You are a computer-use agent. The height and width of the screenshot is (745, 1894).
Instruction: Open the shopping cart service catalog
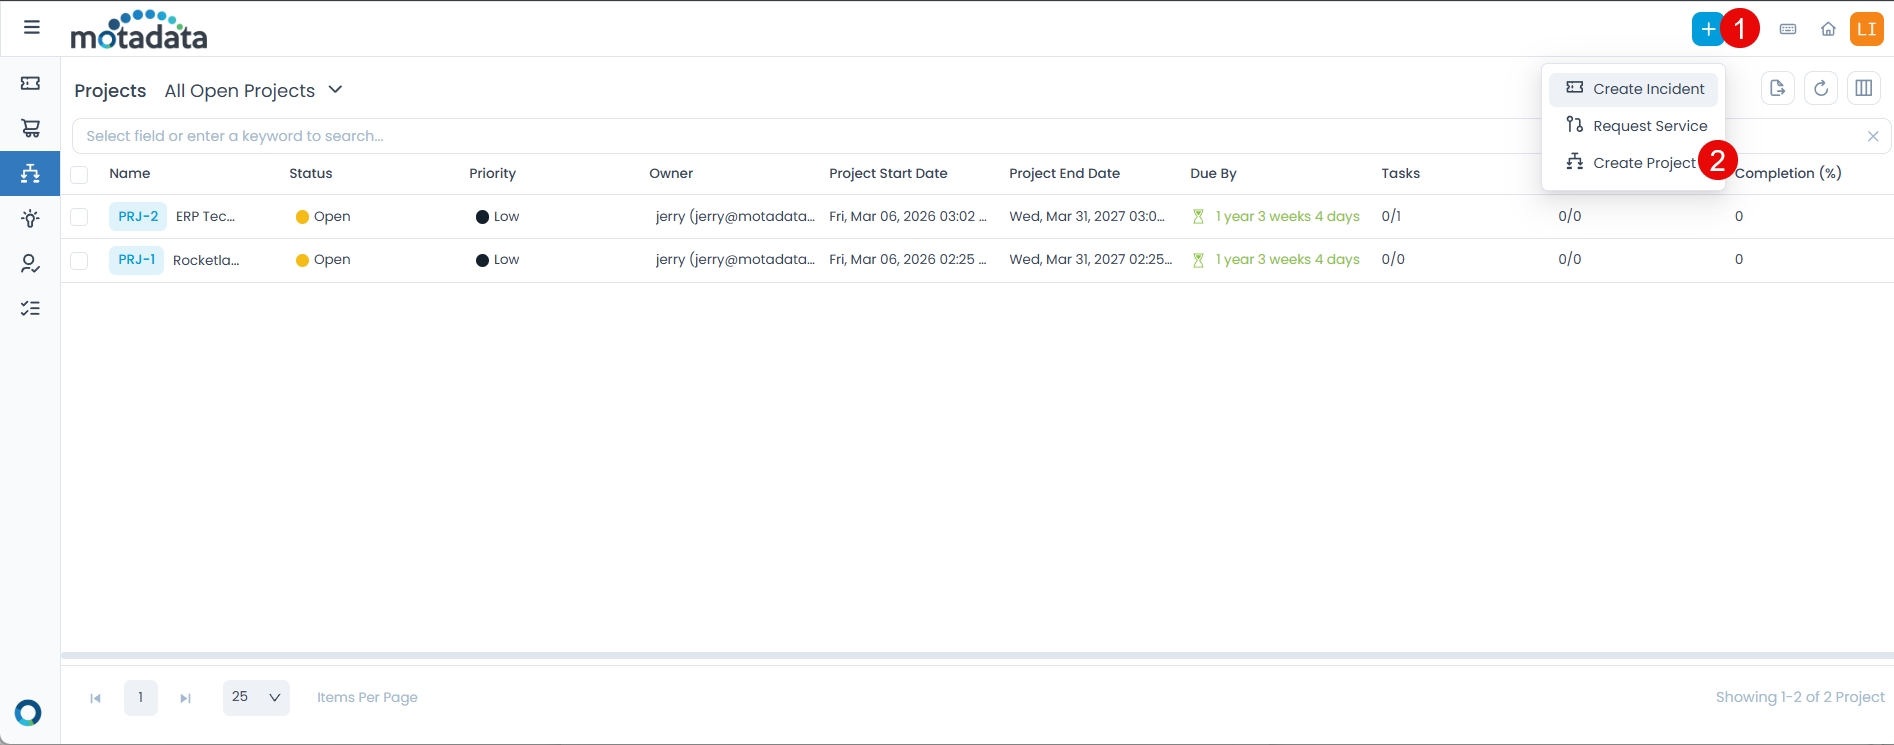click(30, 128)
